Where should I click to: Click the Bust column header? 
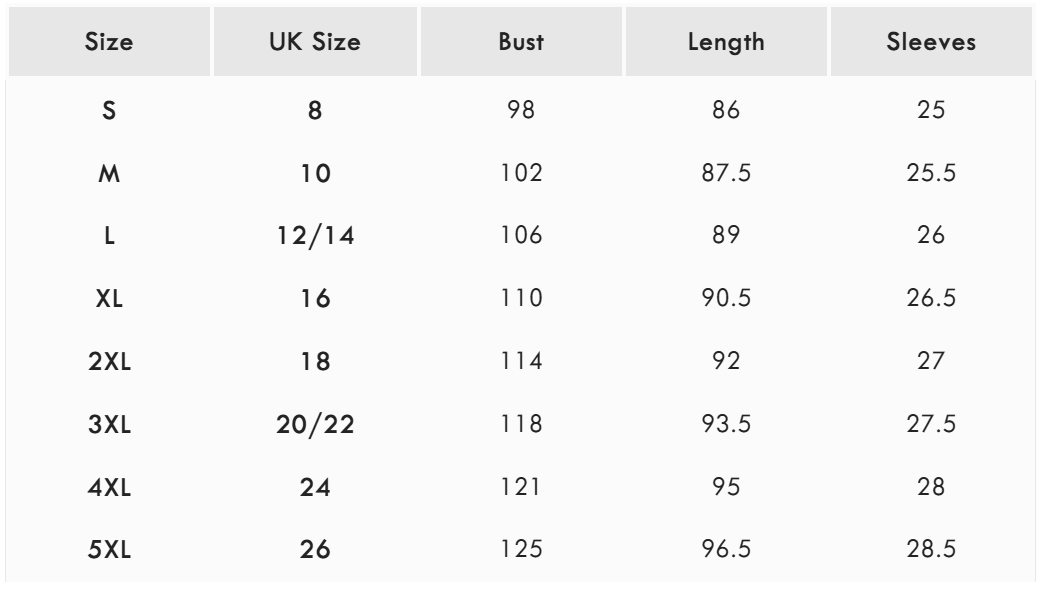[x=521, y=45]
